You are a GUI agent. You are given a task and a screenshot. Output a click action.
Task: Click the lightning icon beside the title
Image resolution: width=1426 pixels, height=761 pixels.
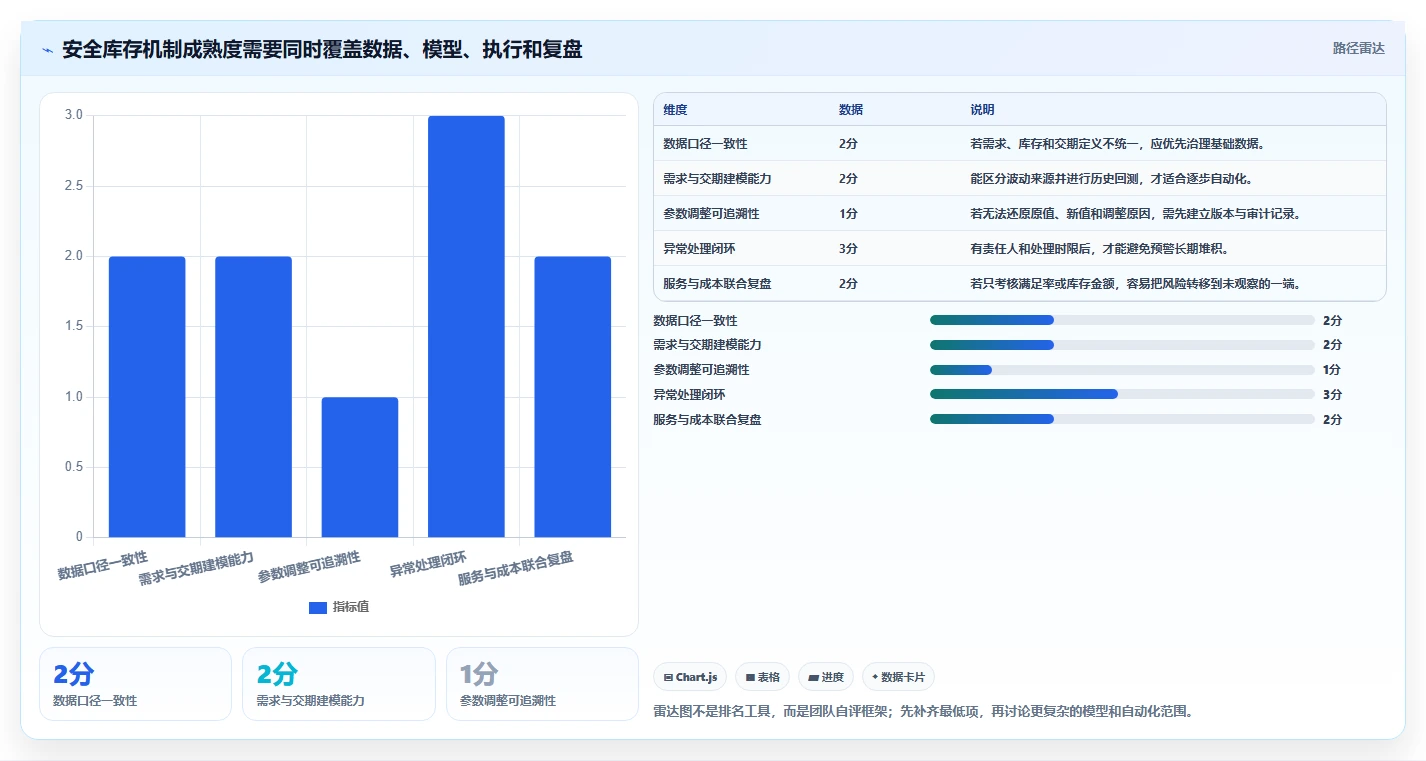point(48,50)
